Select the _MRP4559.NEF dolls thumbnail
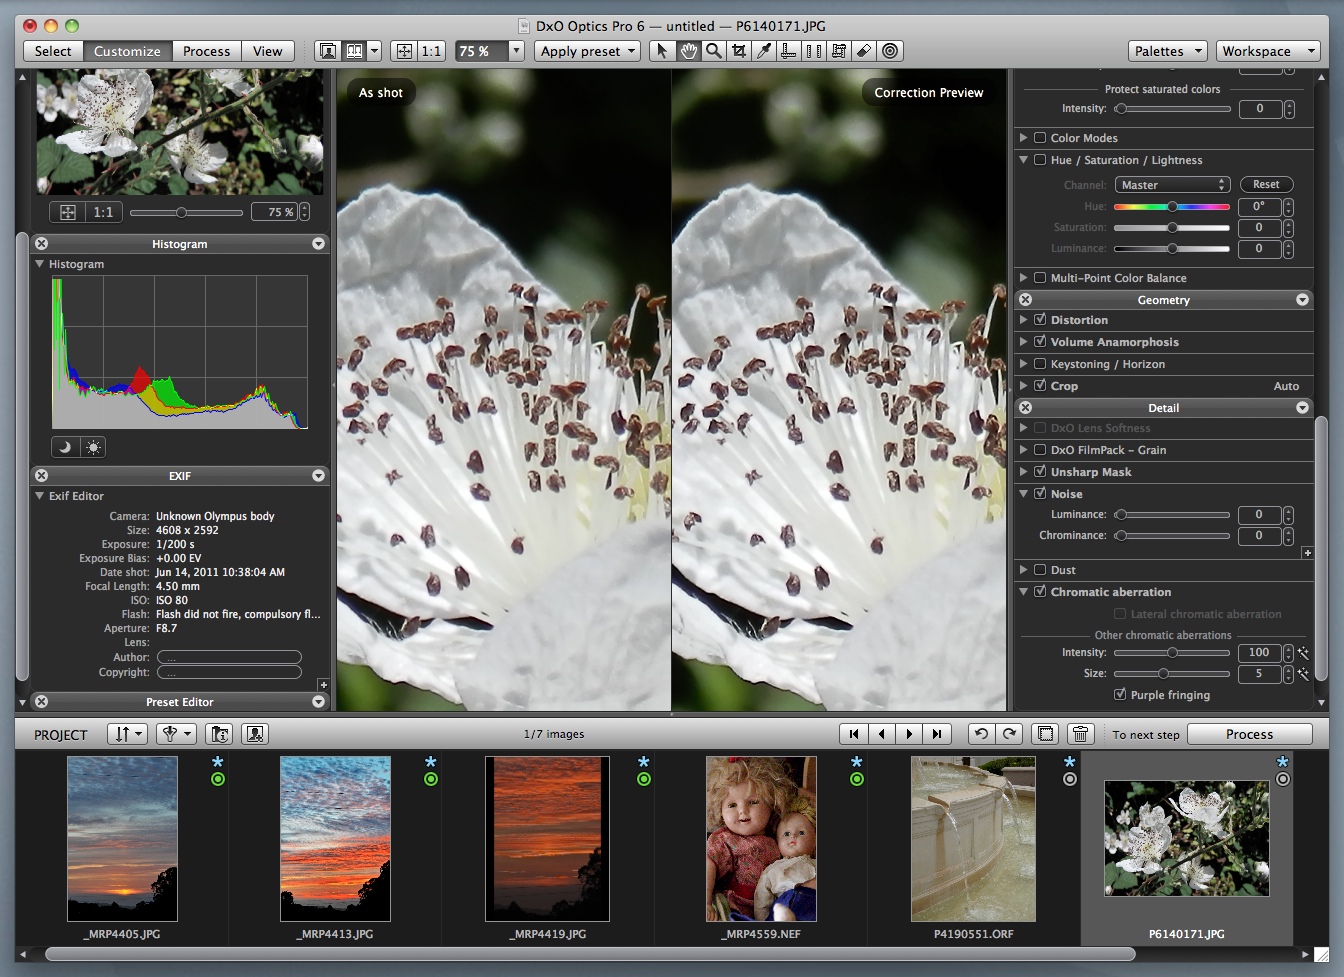The image size is (1344, 977). pos(761,838)
